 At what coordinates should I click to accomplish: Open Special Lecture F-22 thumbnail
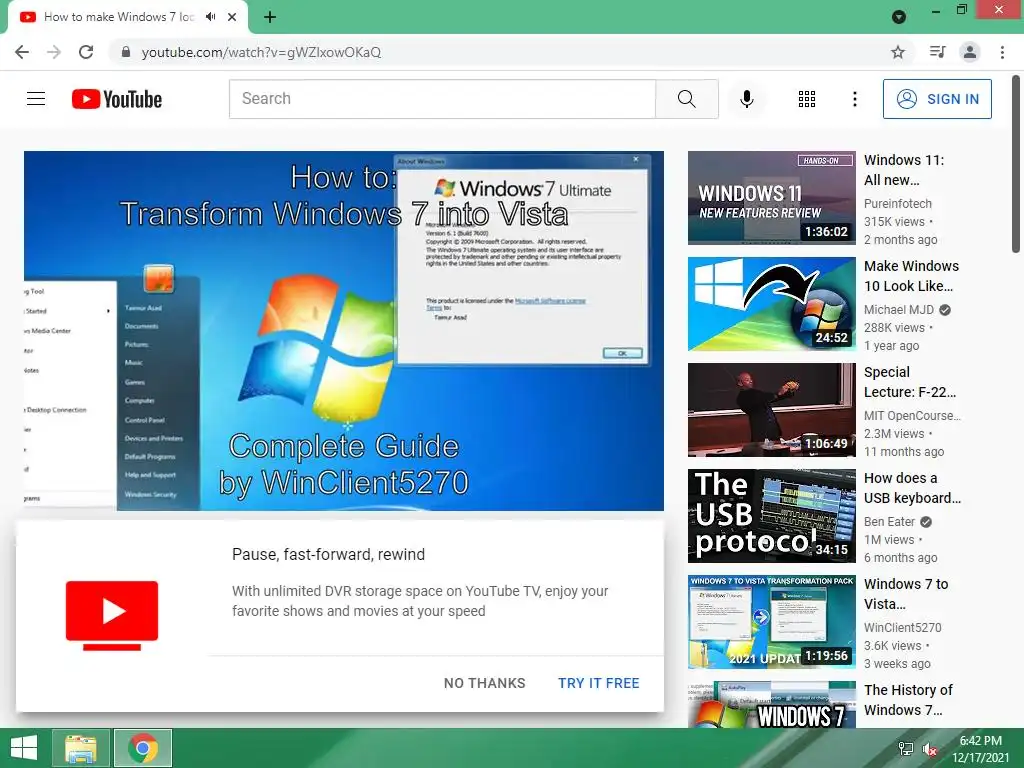tap(771, 409)
